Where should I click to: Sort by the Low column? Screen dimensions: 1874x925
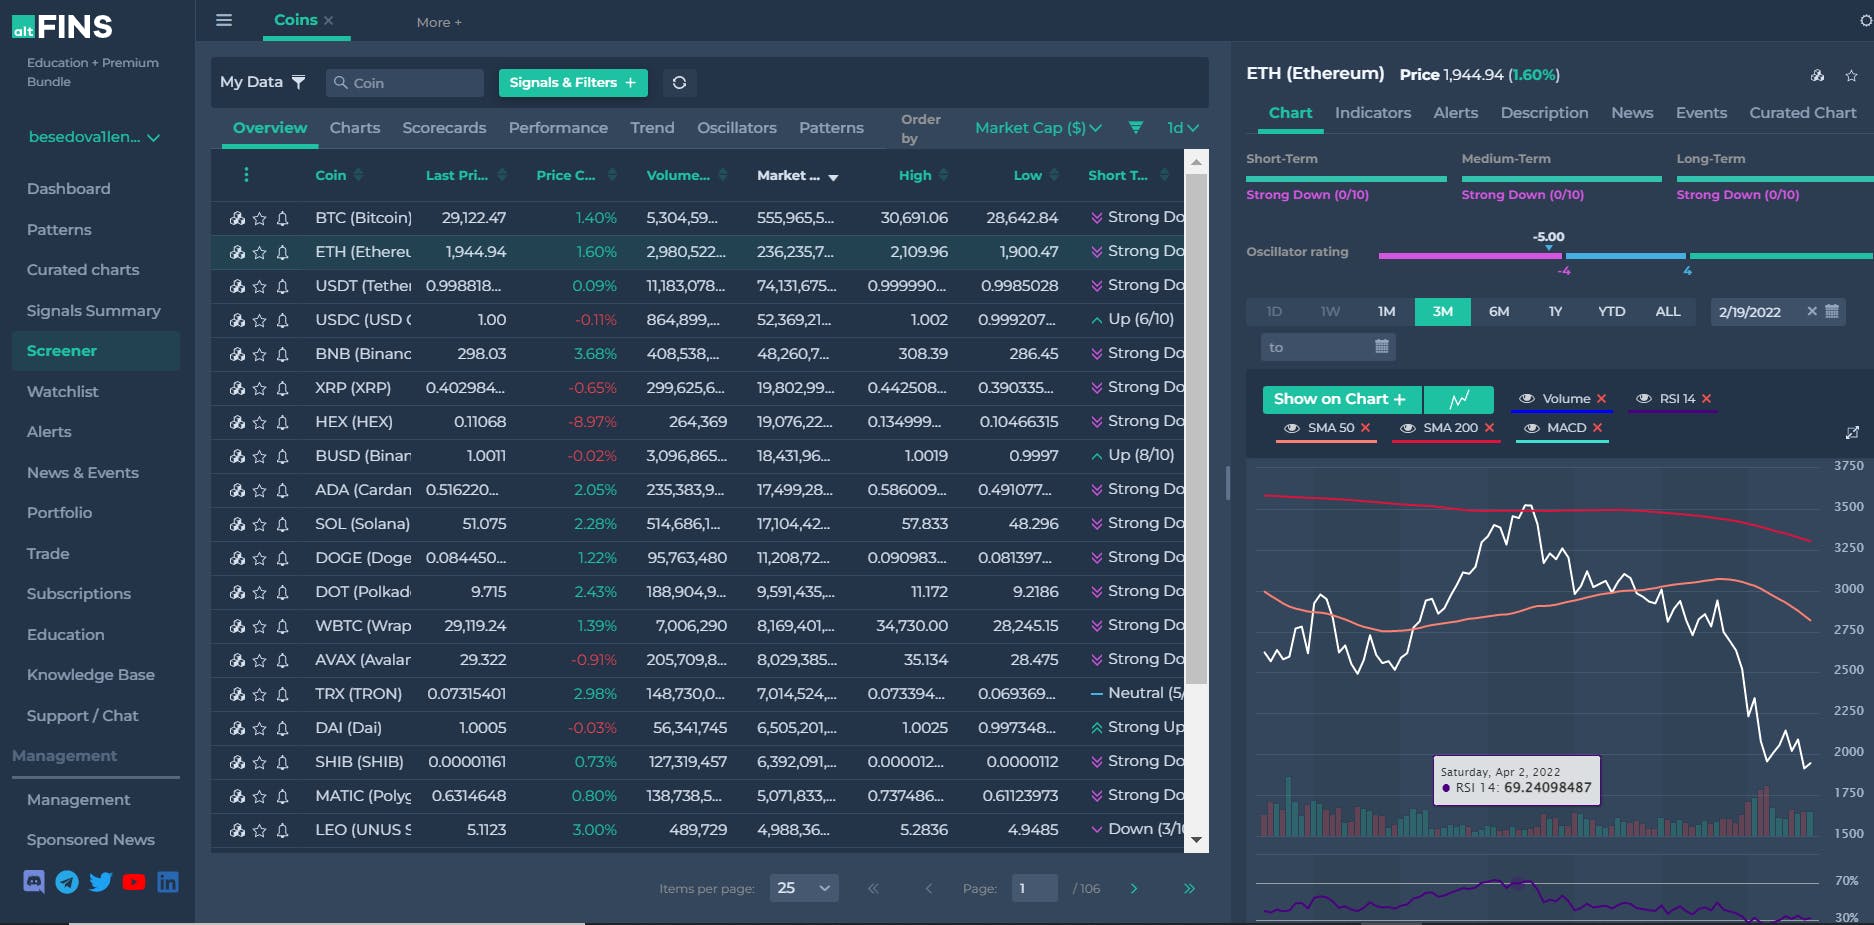pyautogui.click(x=1035, y=175)
